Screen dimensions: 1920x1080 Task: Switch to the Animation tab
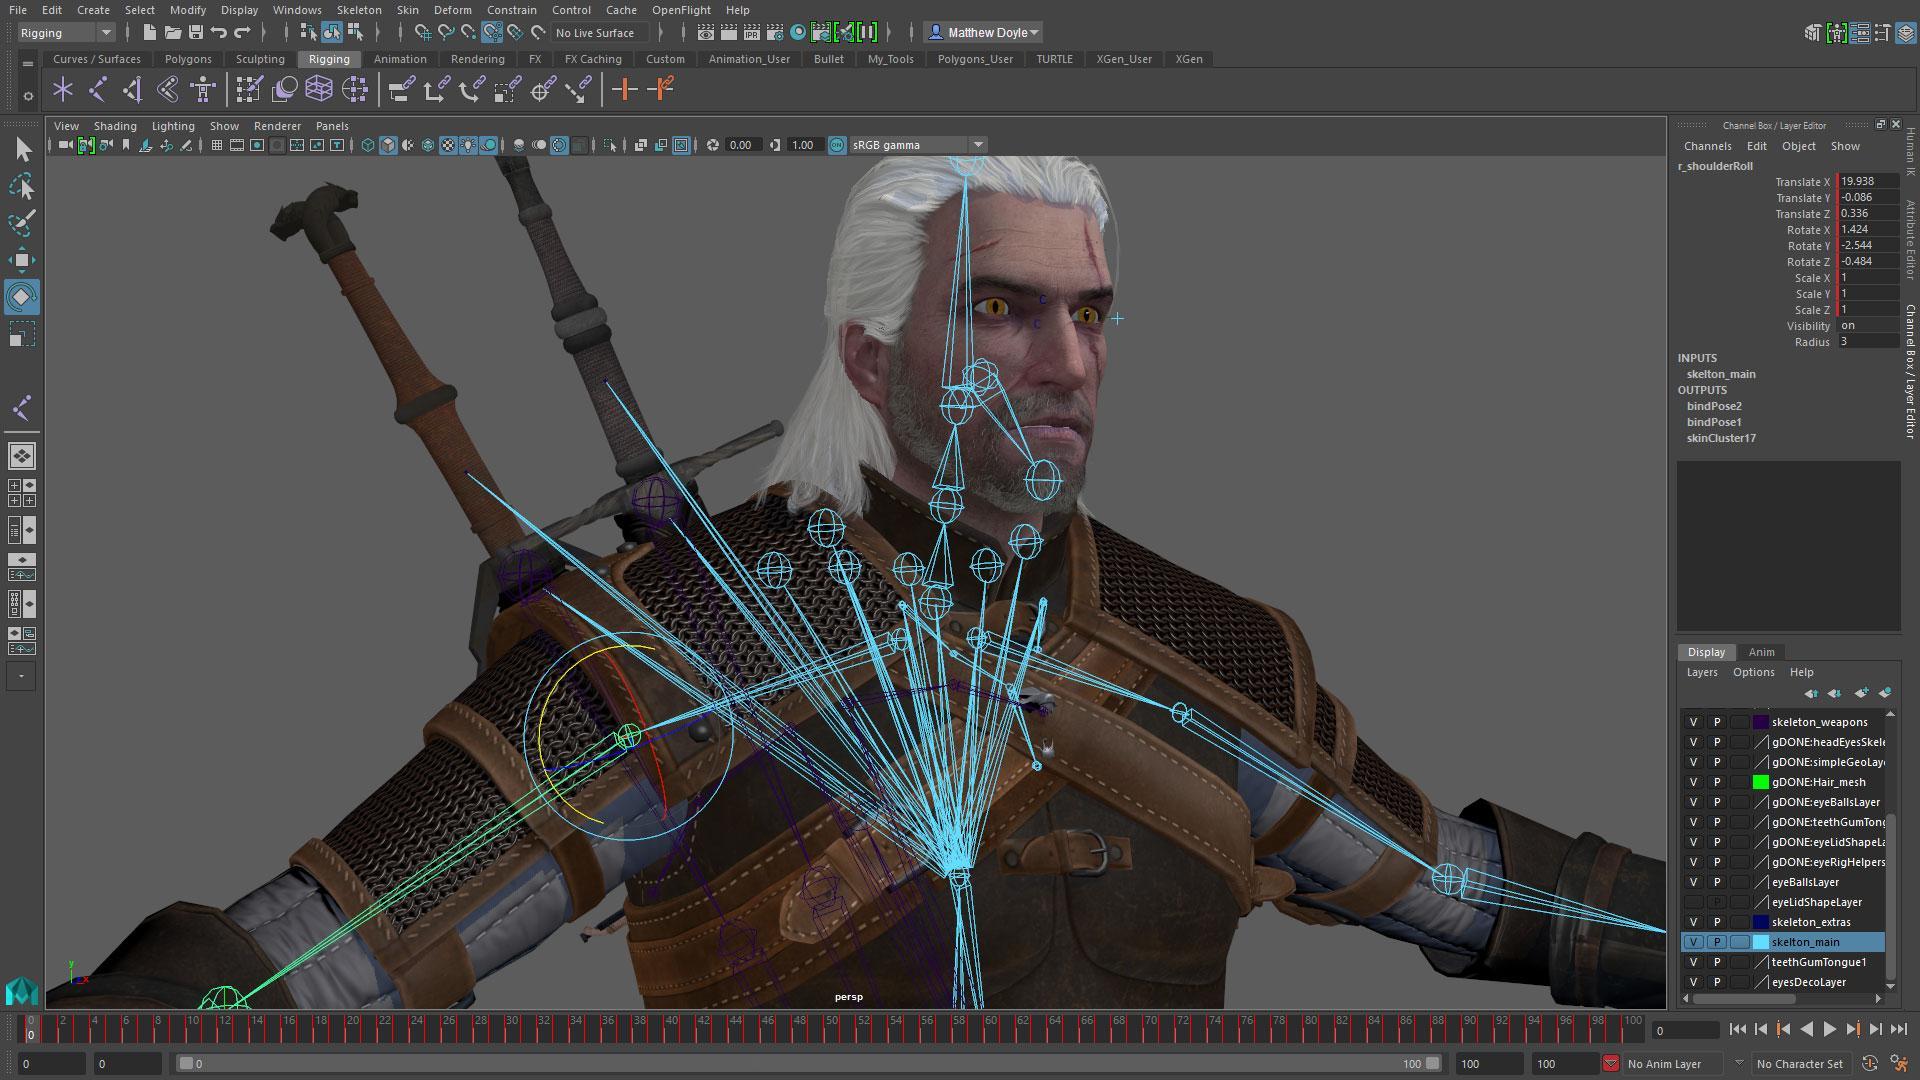[400, 58]
